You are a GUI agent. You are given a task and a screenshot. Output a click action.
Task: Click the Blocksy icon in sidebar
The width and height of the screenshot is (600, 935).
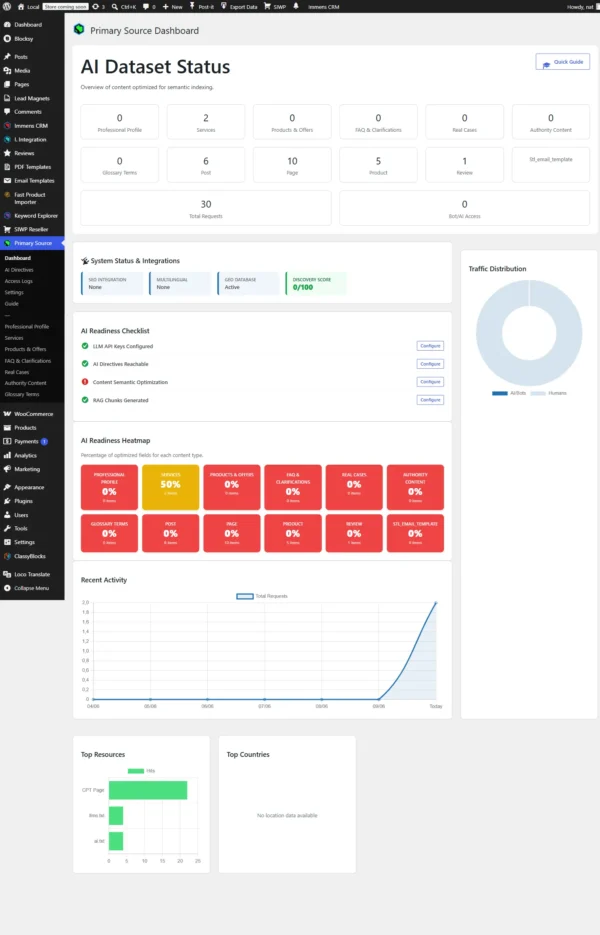click(x=7, y=39)
